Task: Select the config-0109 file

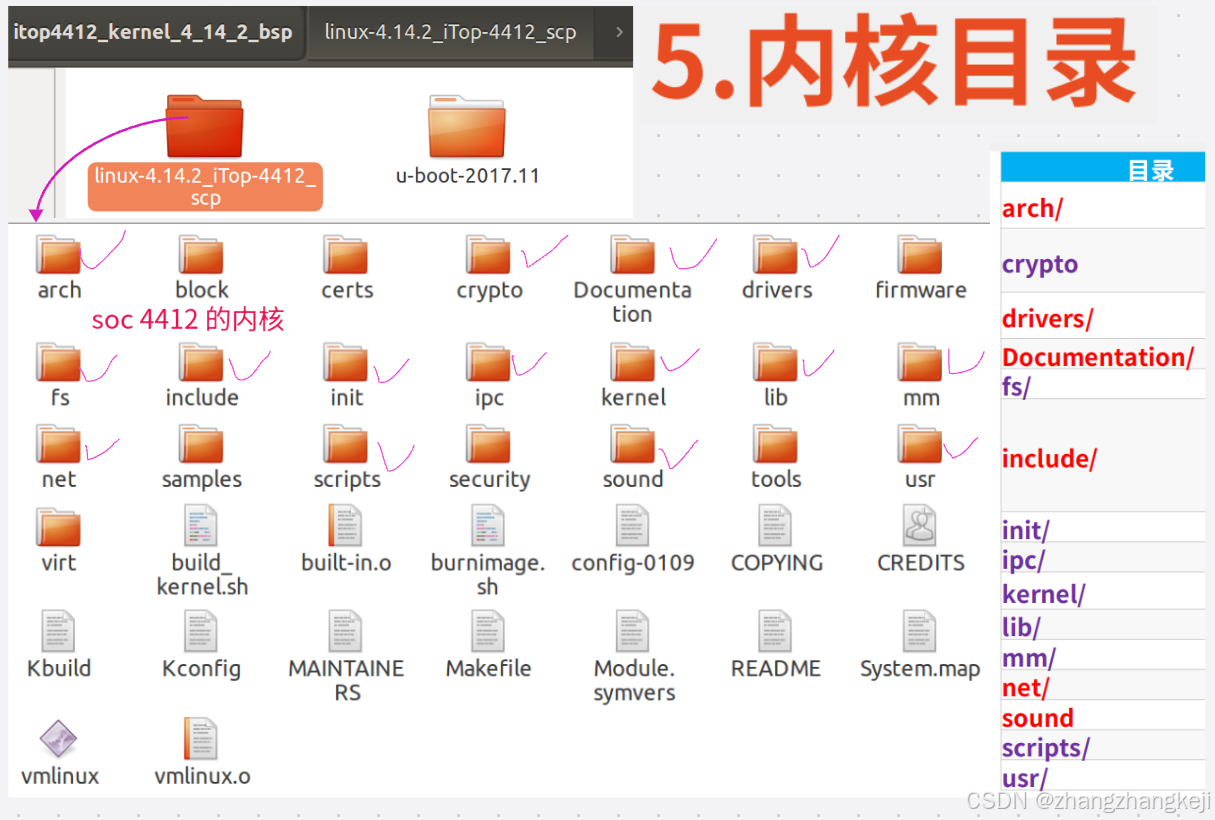Action: [x=632, y=526]
